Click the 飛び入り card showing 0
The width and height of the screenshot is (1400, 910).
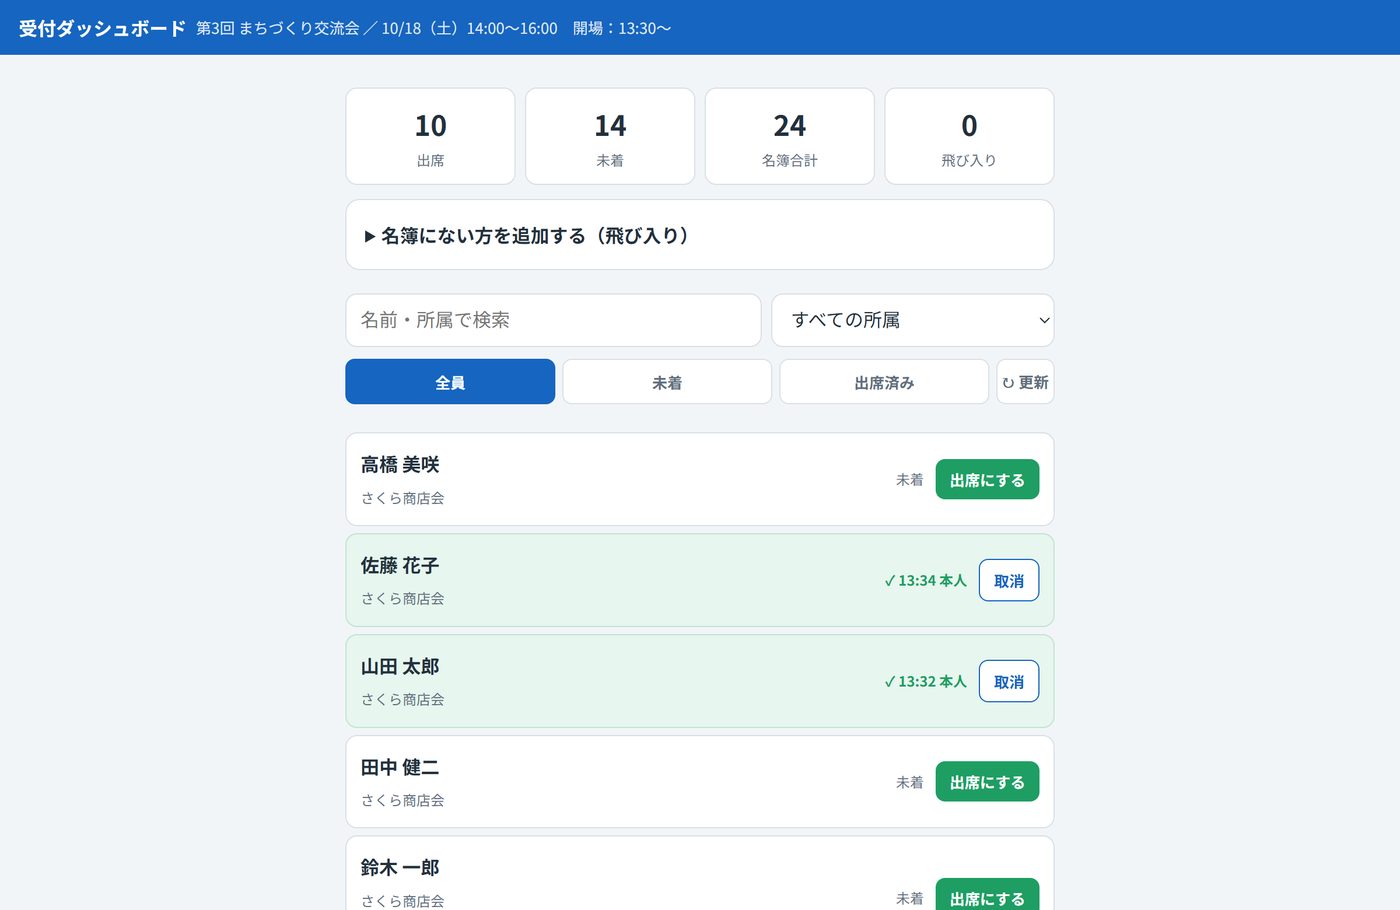tap(969, 136)
